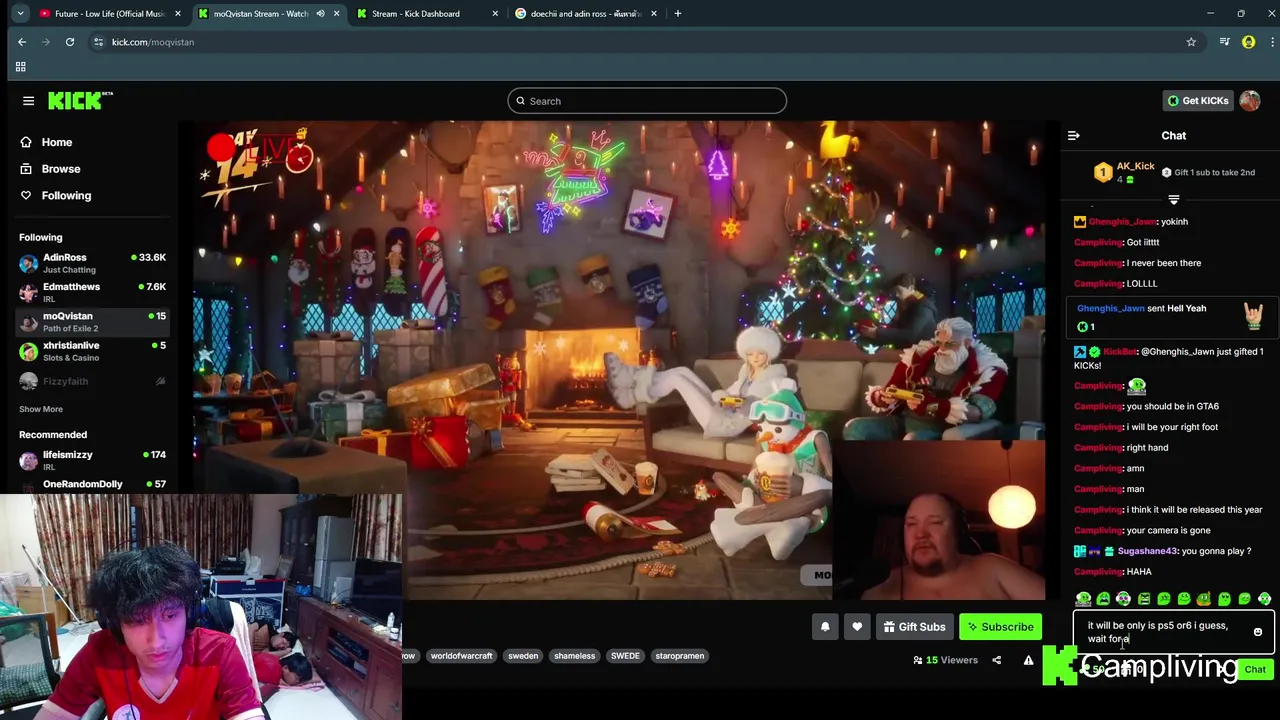The image size is (1280, 720).
Task: Open offline Fizzyfaith channel
Action: click(x=92, y=381)
